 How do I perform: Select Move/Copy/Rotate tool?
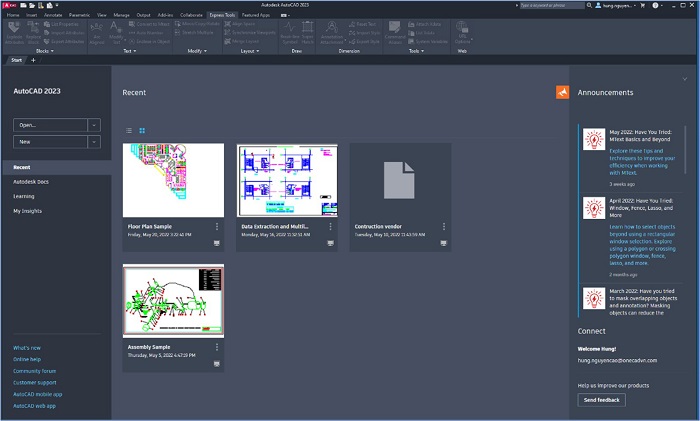pos(197,24)
